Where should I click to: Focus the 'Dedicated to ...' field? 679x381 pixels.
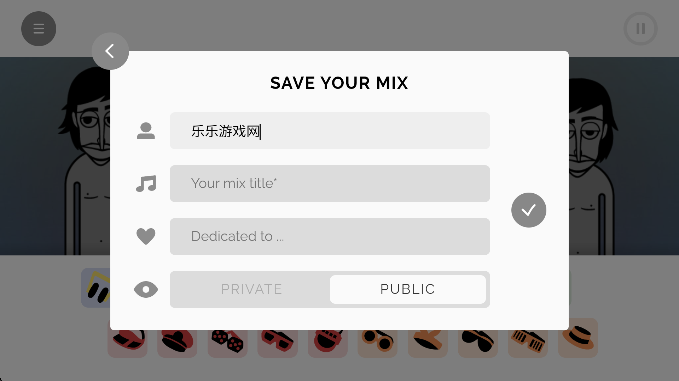330,236
